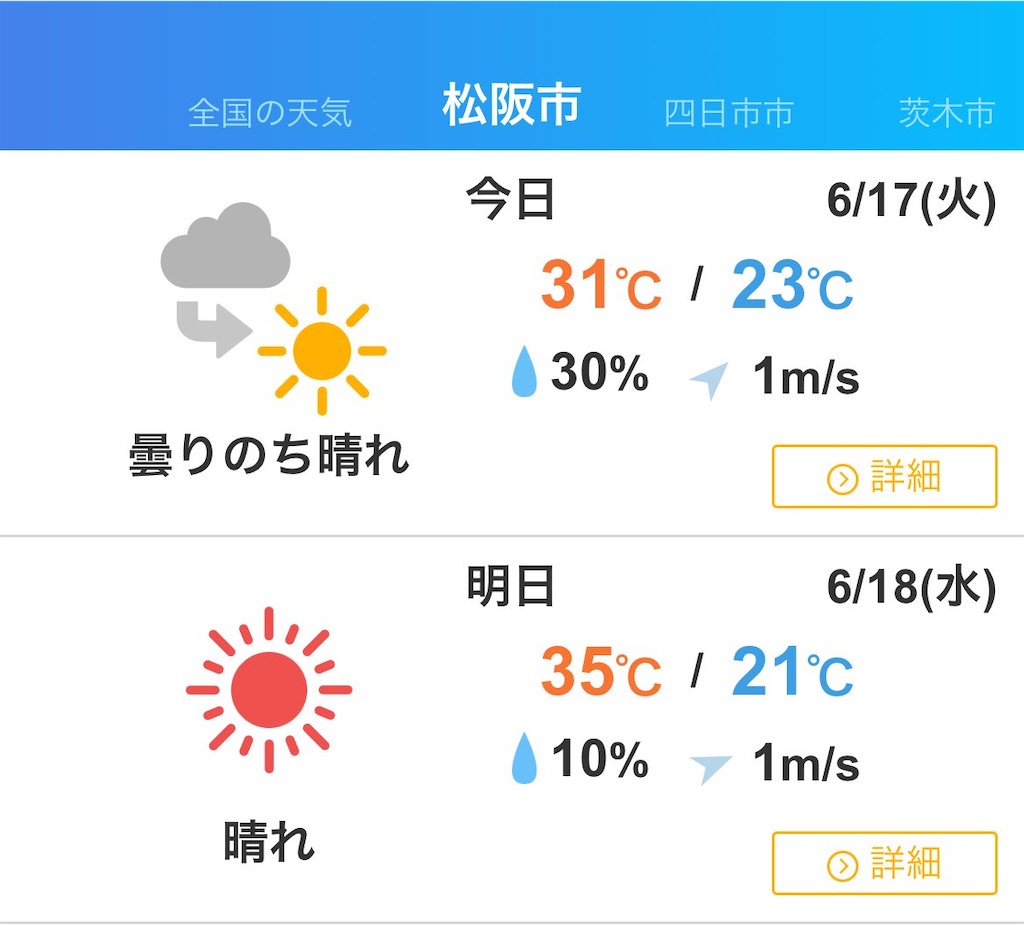Click tomorrow's red sun icon
1024x925 pixels.
[268, 690]
